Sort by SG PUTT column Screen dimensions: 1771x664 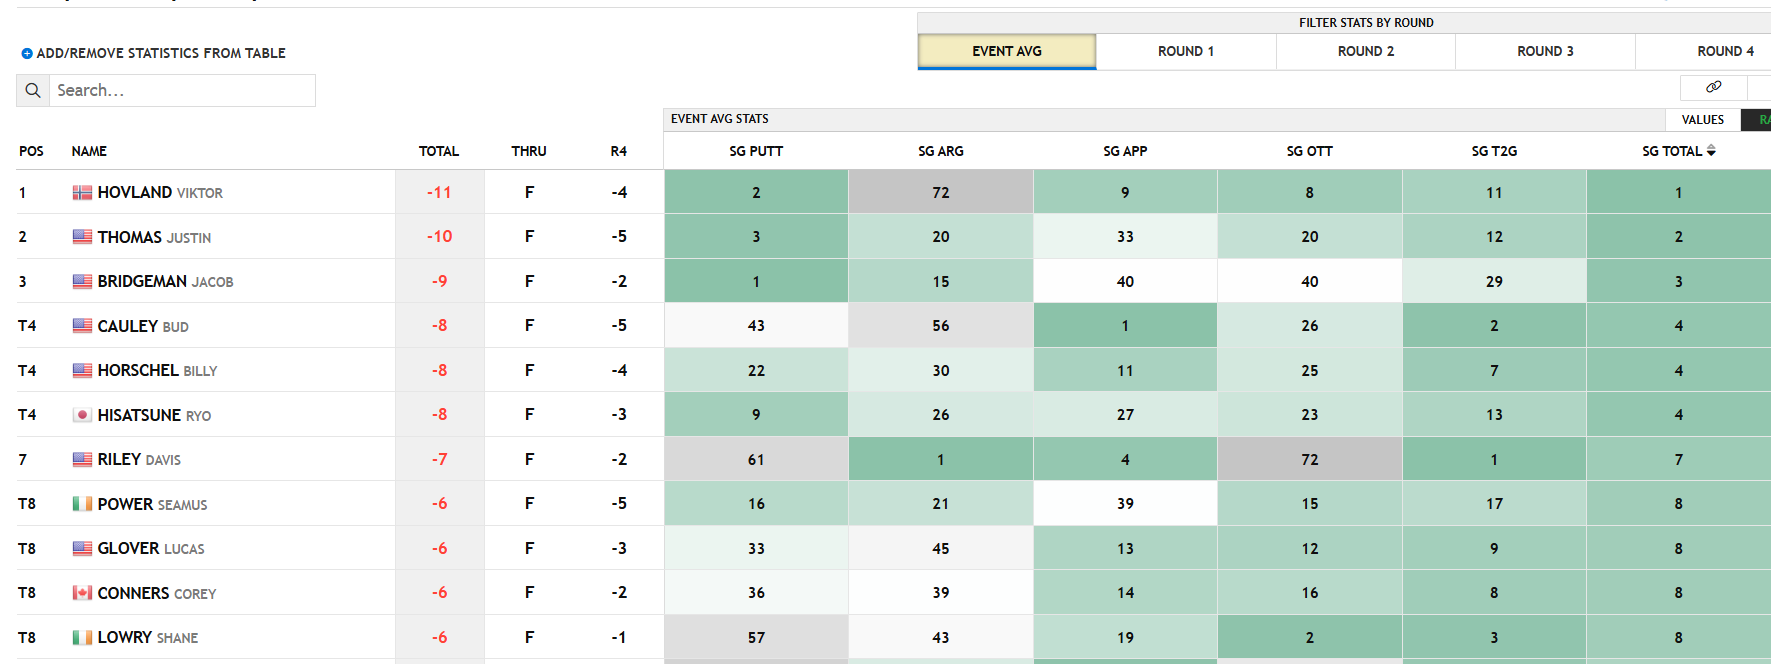click(756, 151)
